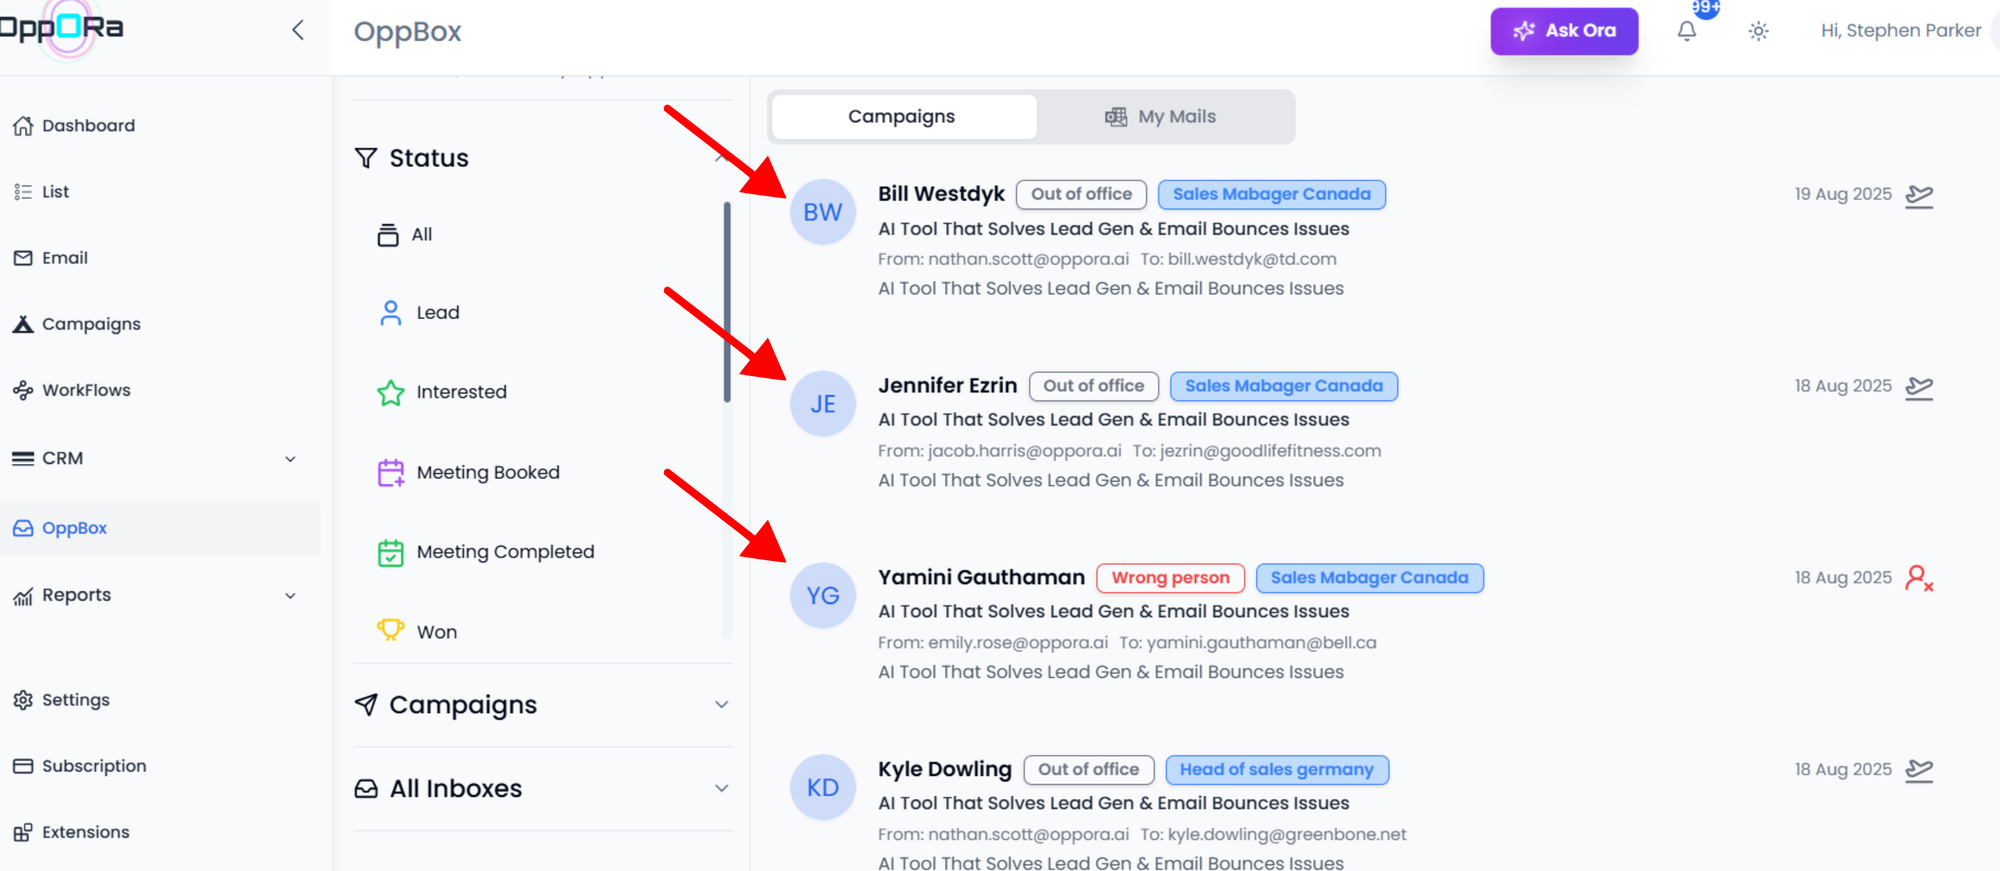Collapse the left sidebar arrow

[x=298, y=30]
